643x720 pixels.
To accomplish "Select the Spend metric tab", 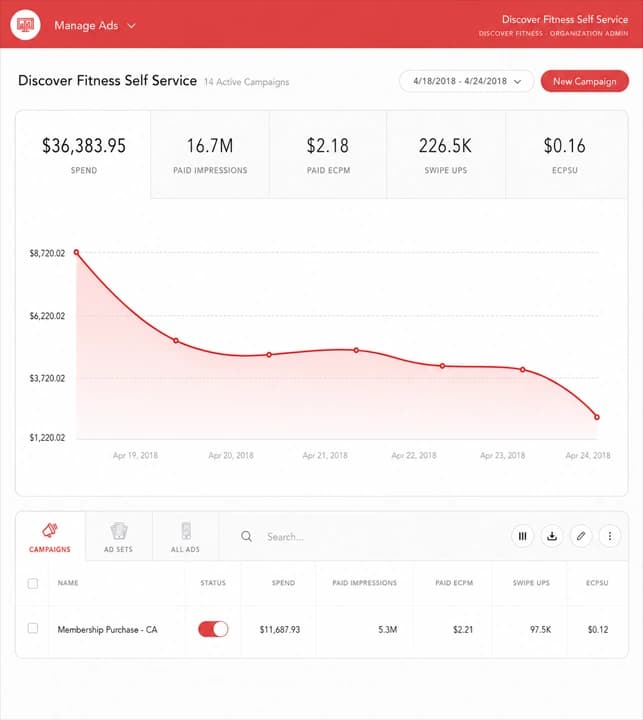I will [x=84, y=155].
